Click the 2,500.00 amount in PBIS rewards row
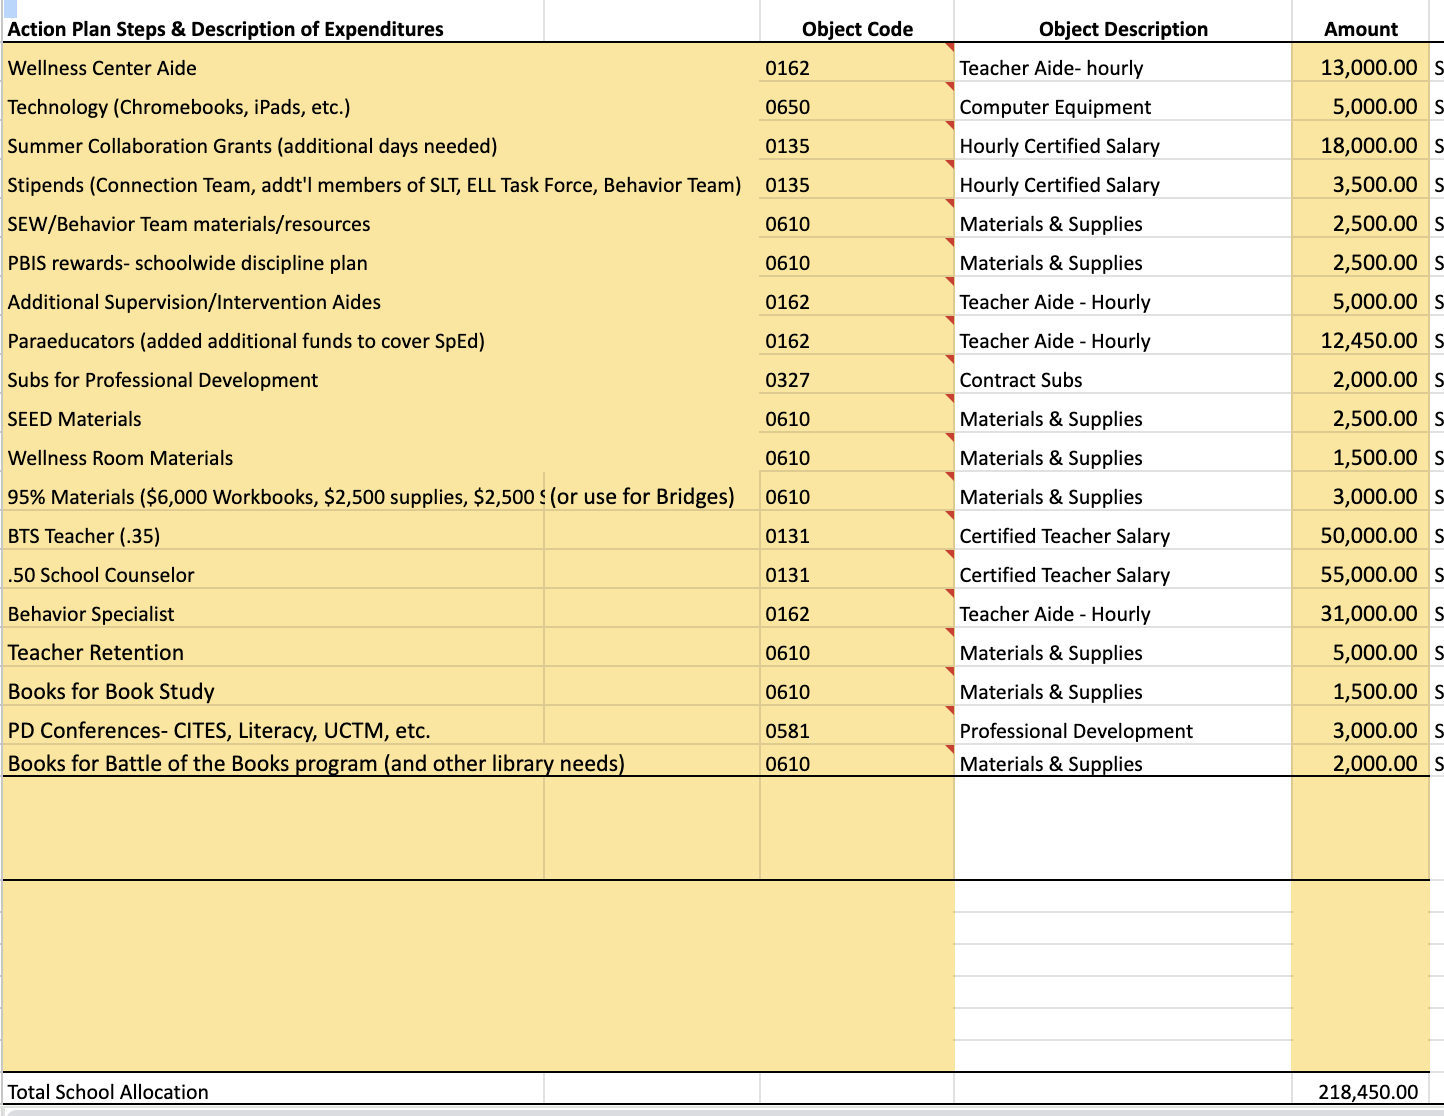 [1375, 262]
